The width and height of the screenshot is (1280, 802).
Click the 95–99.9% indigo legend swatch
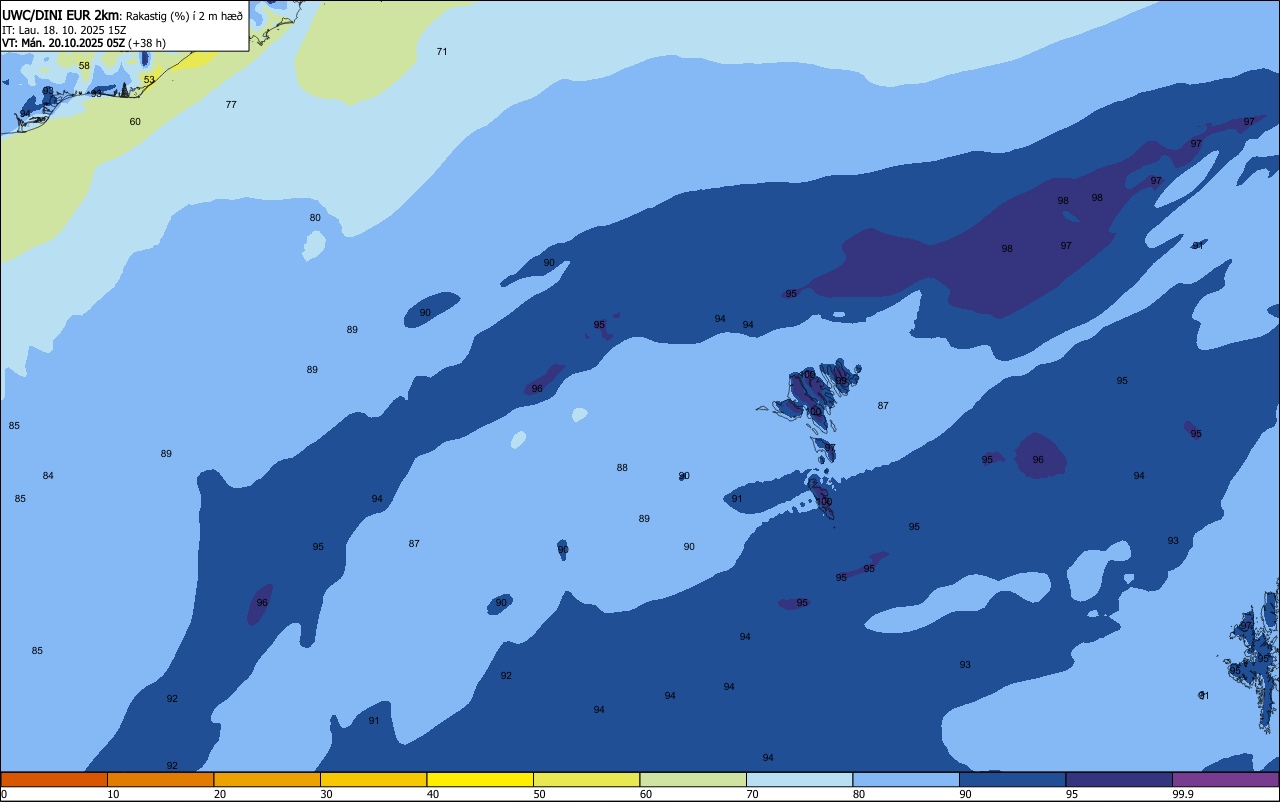click(1119, 779)
